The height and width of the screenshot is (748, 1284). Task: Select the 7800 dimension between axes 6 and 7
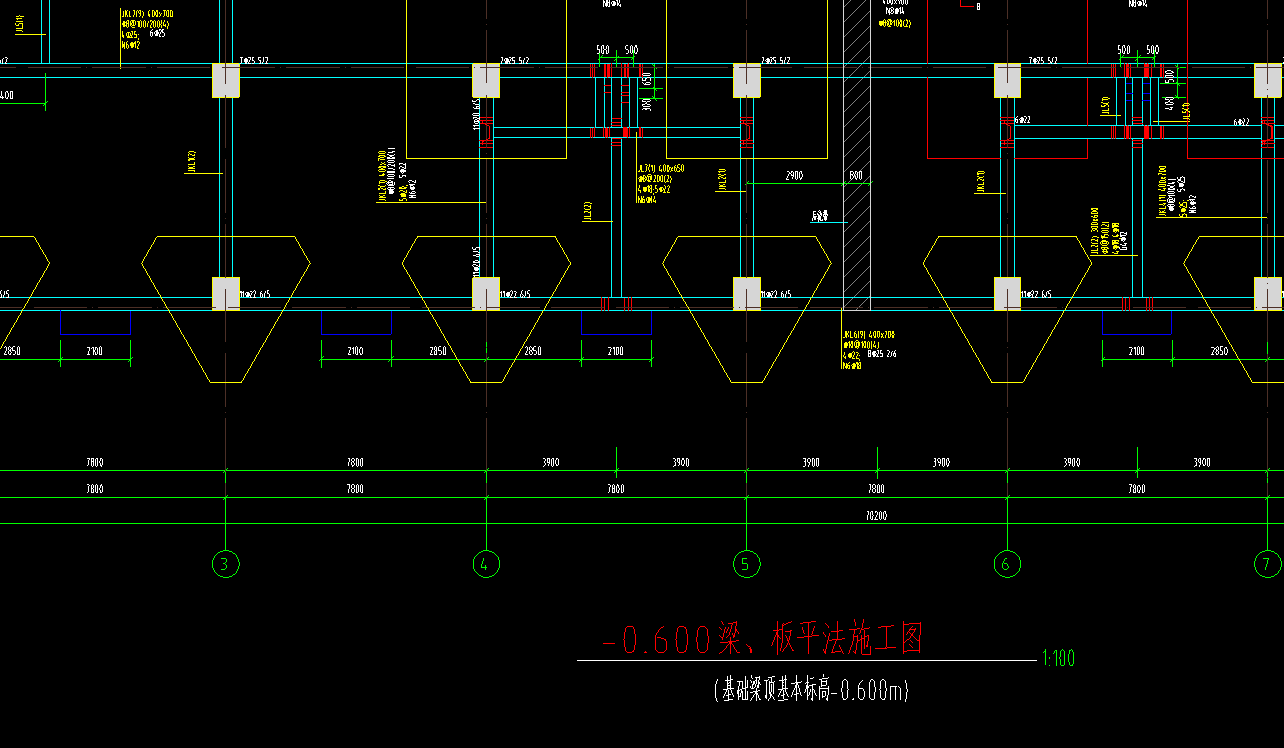click(x=1137, y=489)
